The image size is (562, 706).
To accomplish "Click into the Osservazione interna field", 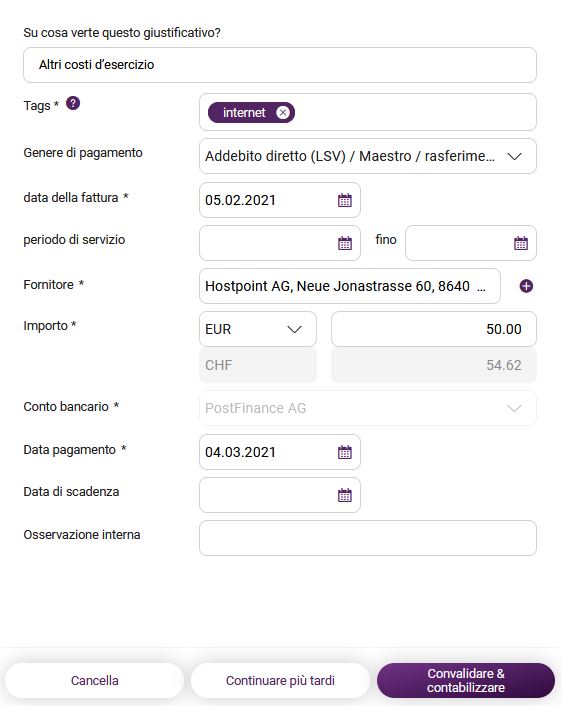I will (x=368, y=538).
